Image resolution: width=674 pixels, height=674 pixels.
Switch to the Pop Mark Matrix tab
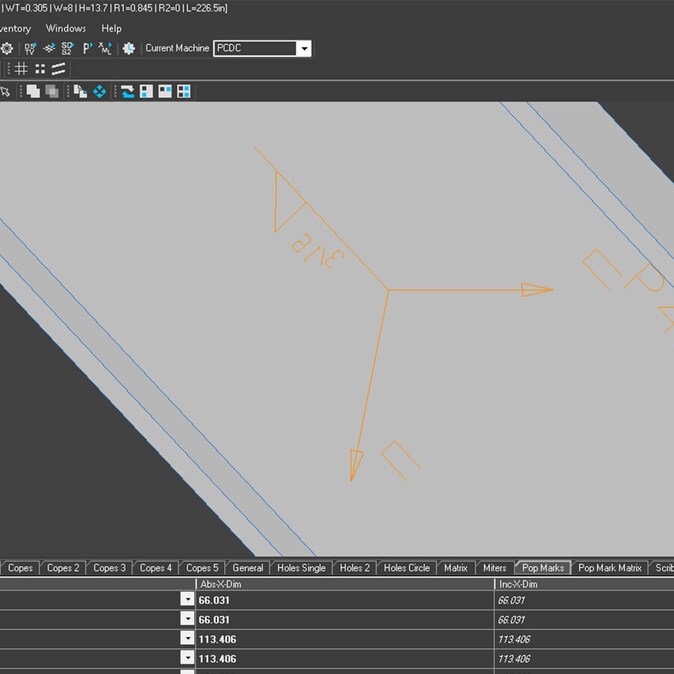pos(610,568)
